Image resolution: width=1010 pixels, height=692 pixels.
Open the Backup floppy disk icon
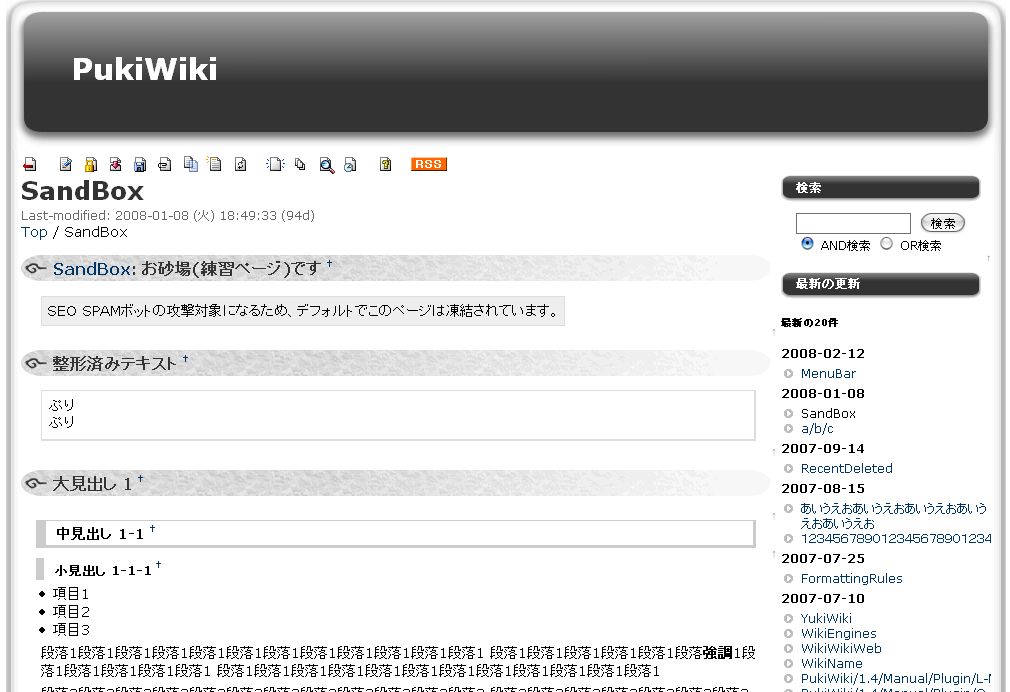[x=140, y=165]
